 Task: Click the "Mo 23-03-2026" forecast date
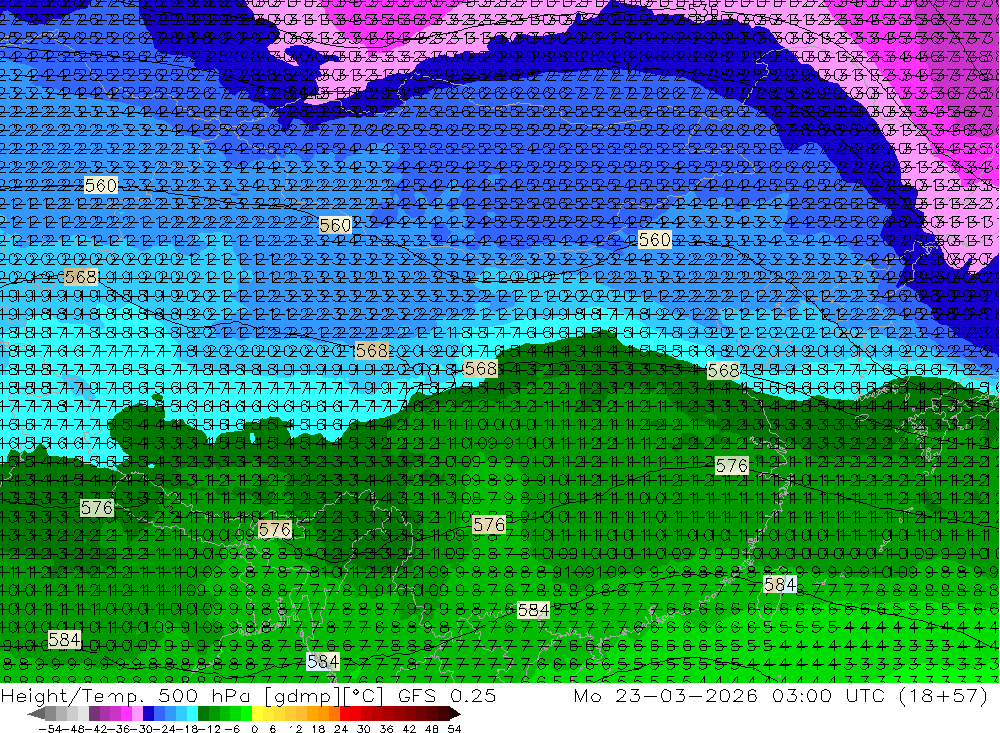tap(665, 695)
